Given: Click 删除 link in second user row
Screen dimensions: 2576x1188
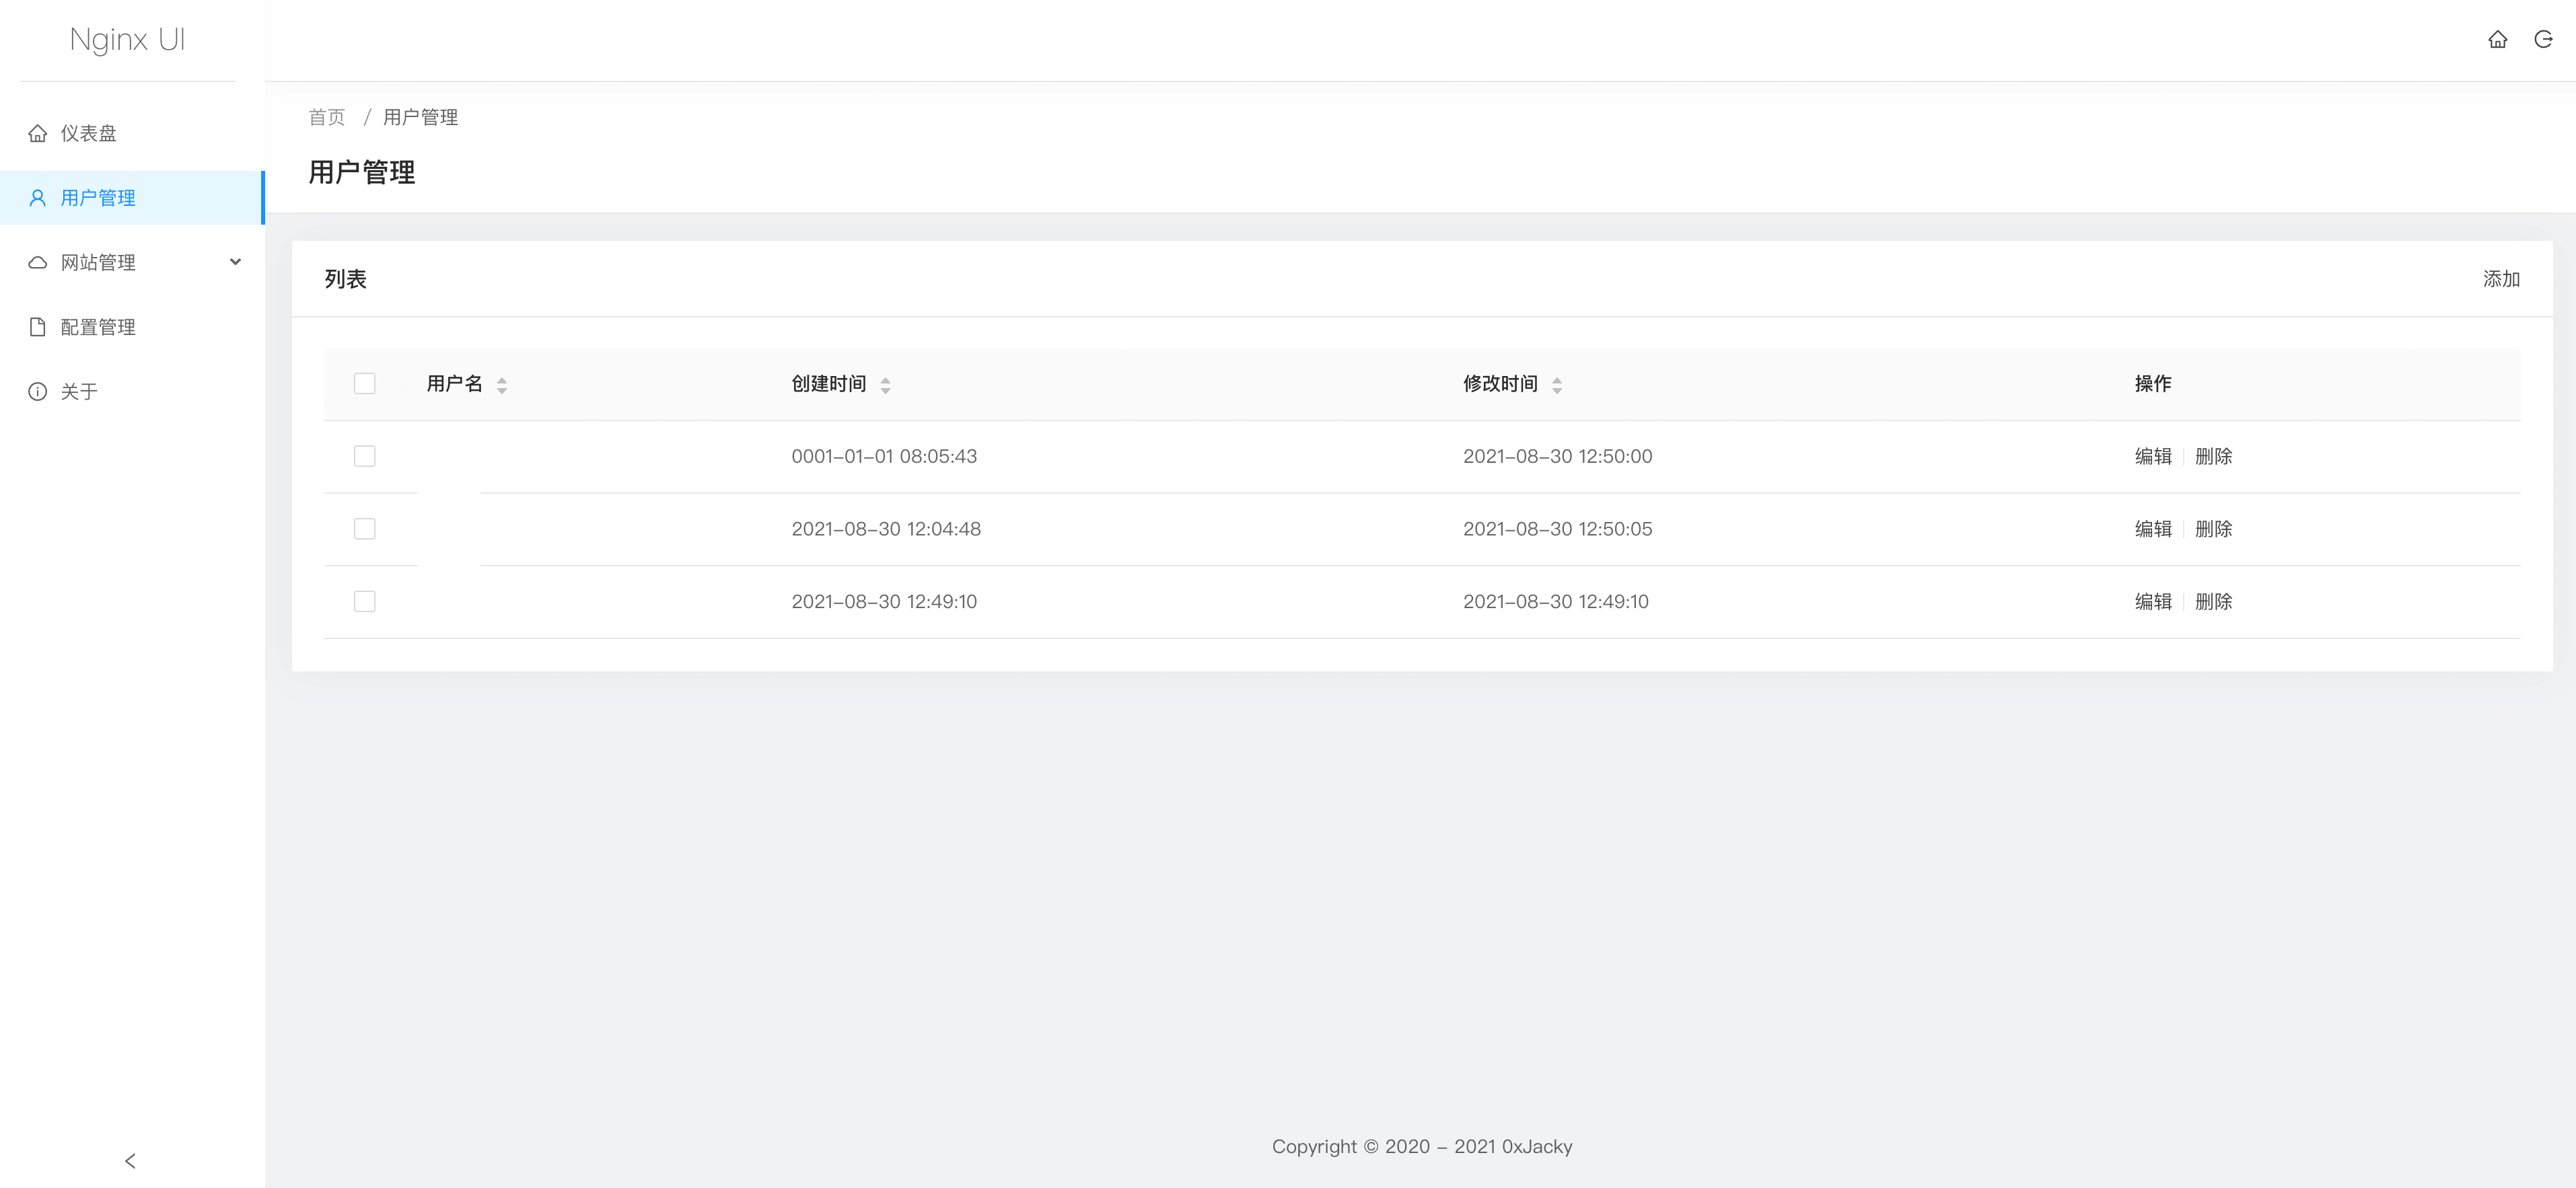Looking at the screenshot, I should [2213, 529].
